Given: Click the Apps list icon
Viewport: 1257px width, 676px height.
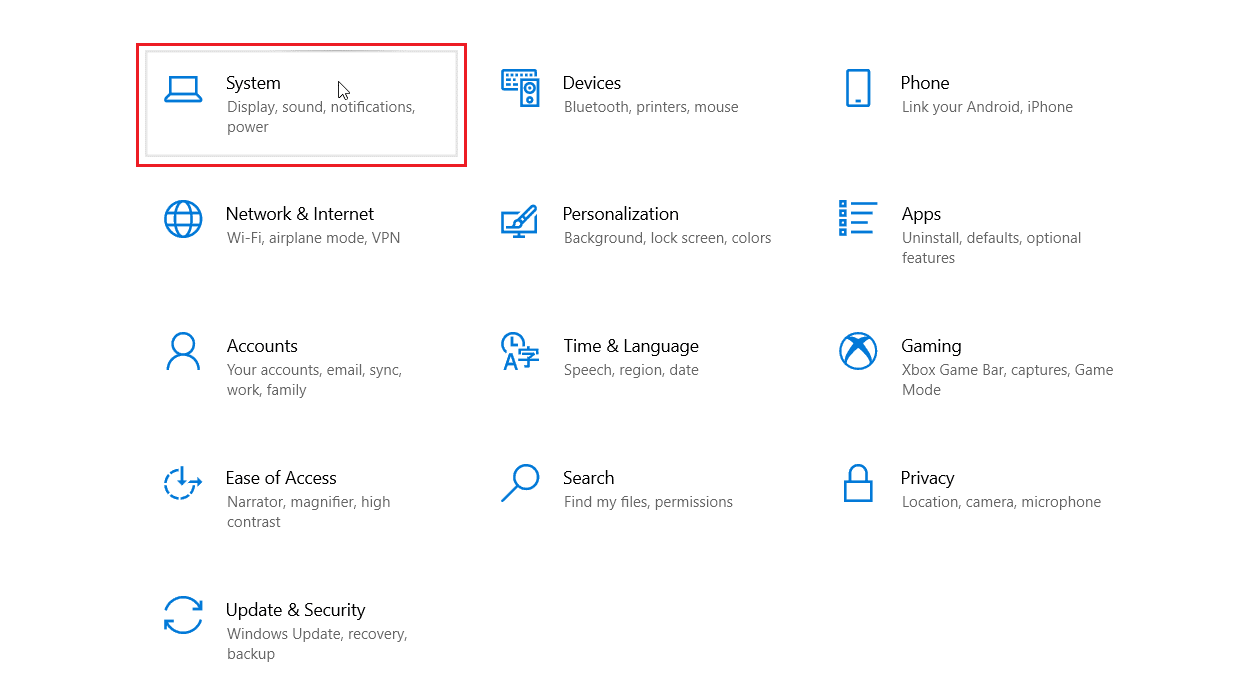Looking at the screenshot, I should point(858,218).
